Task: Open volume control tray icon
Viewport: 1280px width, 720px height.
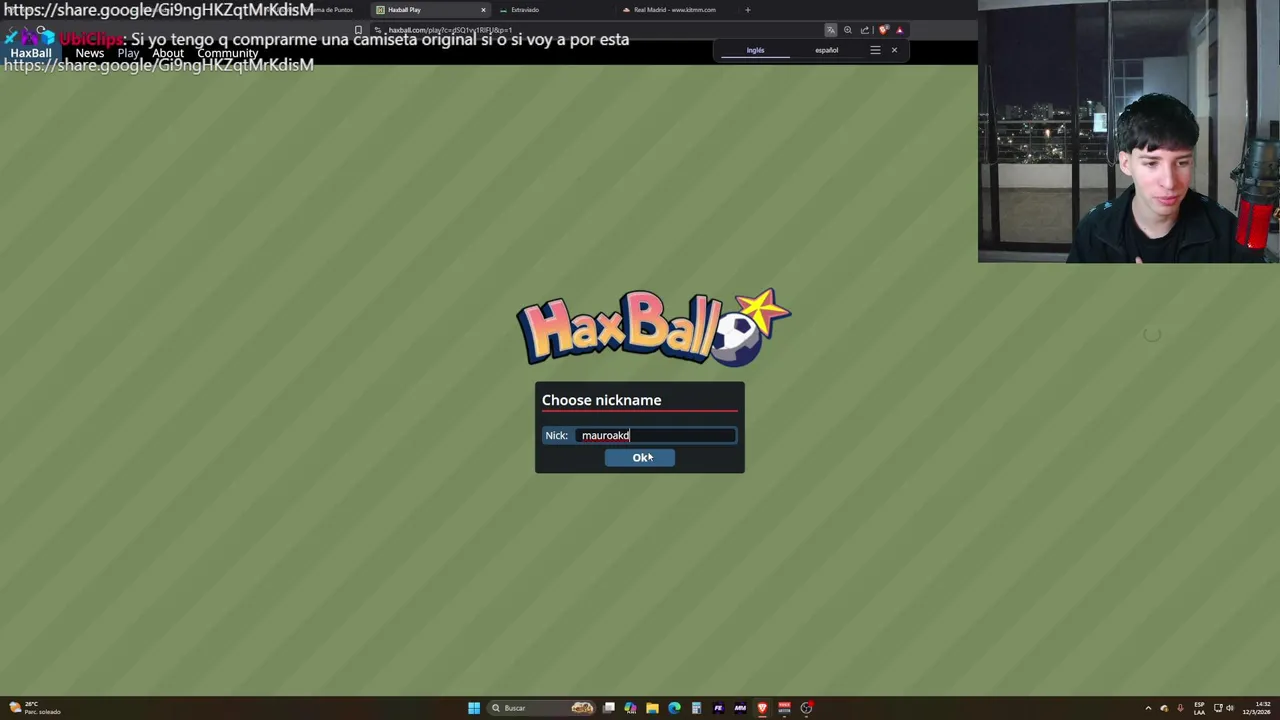Action: pos(1230,708)
